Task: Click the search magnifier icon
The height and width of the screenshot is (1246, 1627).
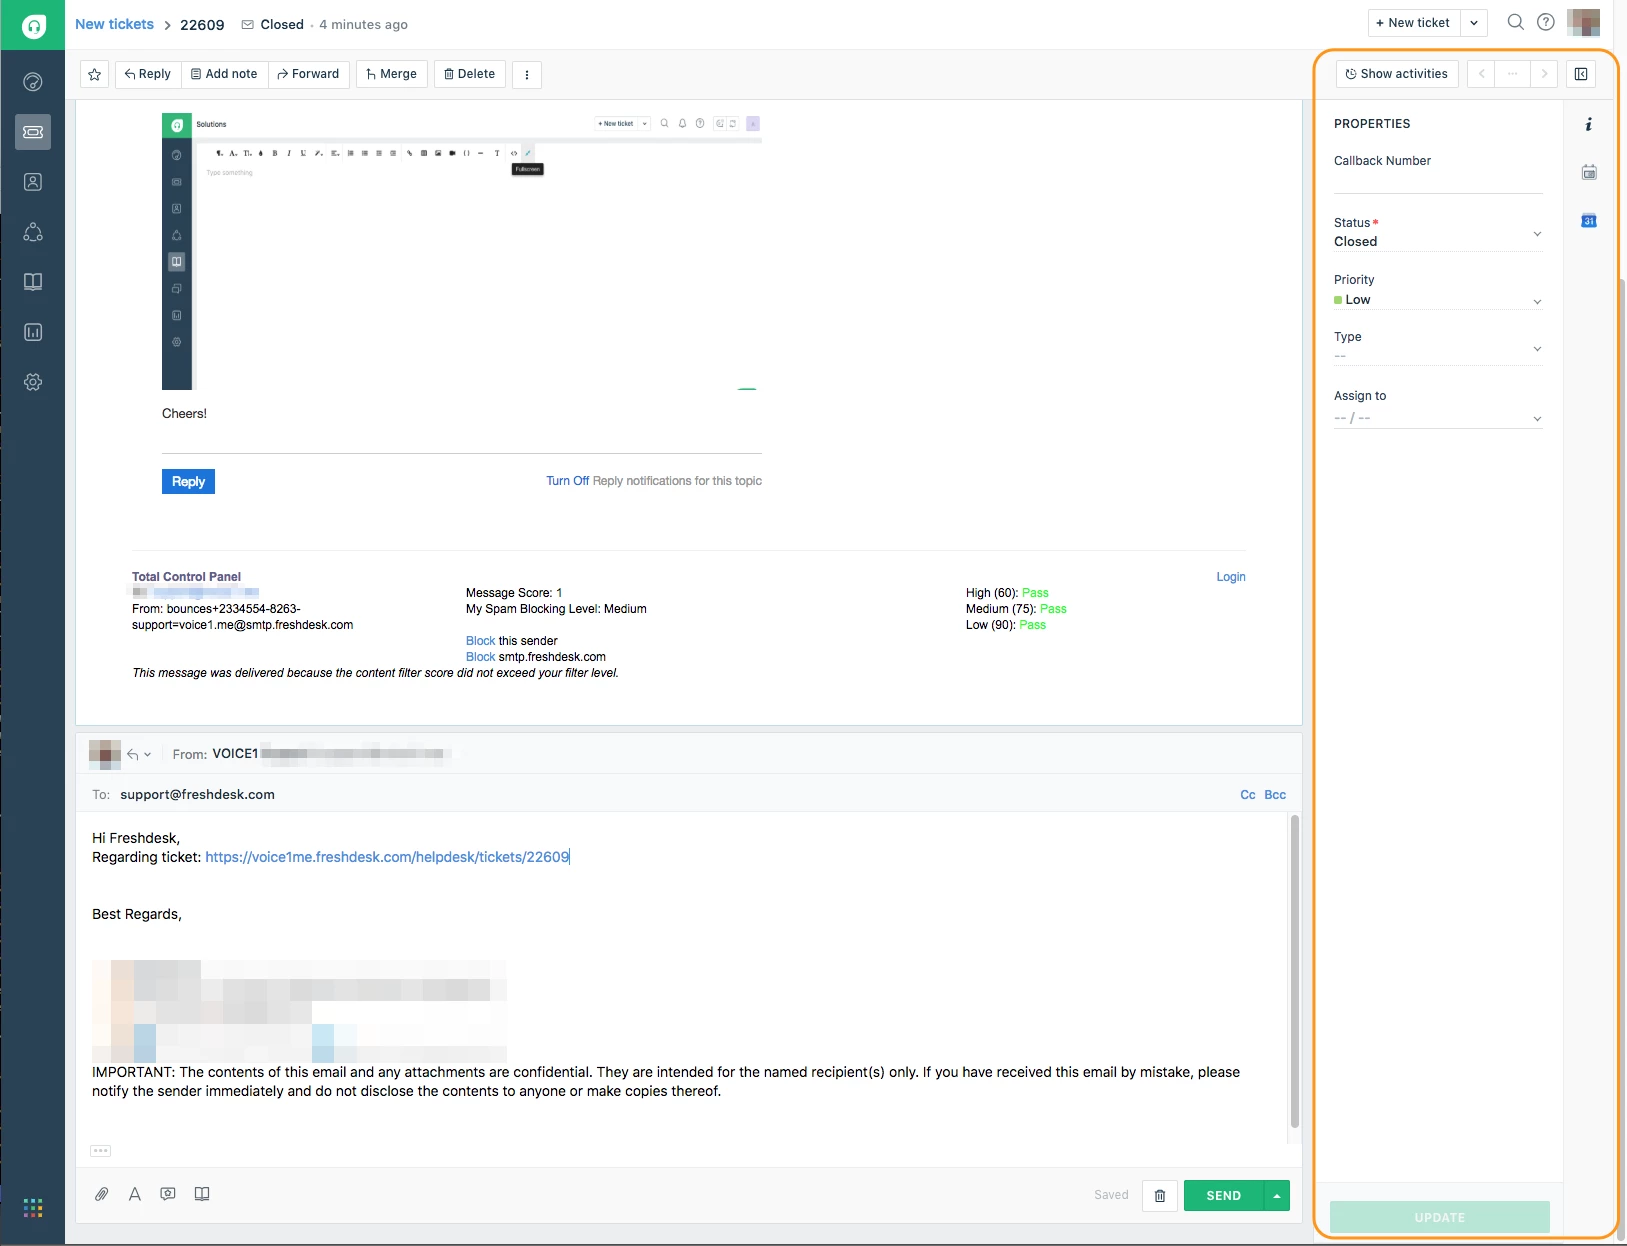Action: [1516, 22]
